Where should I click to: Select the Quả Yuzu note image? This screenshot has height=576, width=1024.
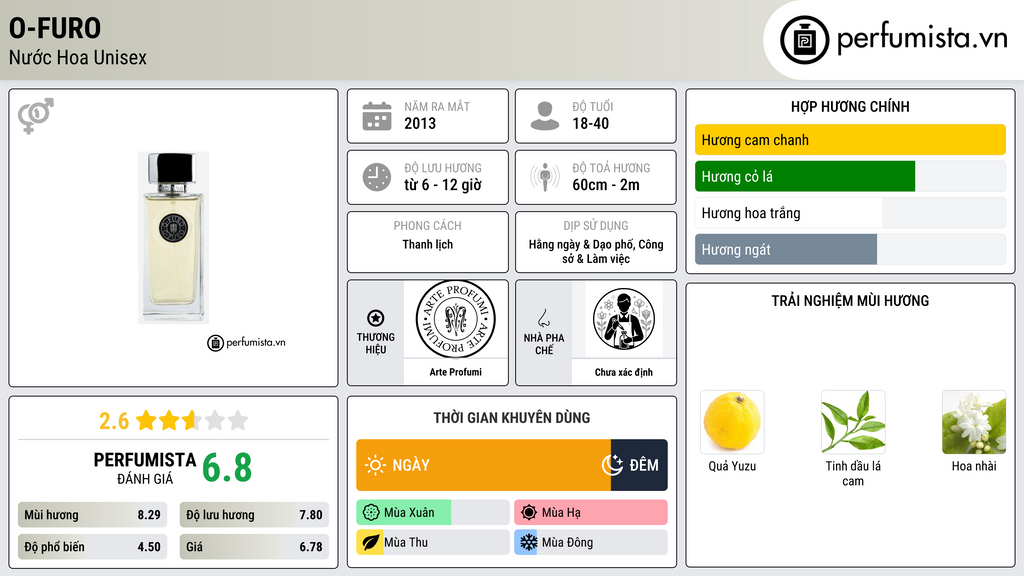tap(732, 422)
